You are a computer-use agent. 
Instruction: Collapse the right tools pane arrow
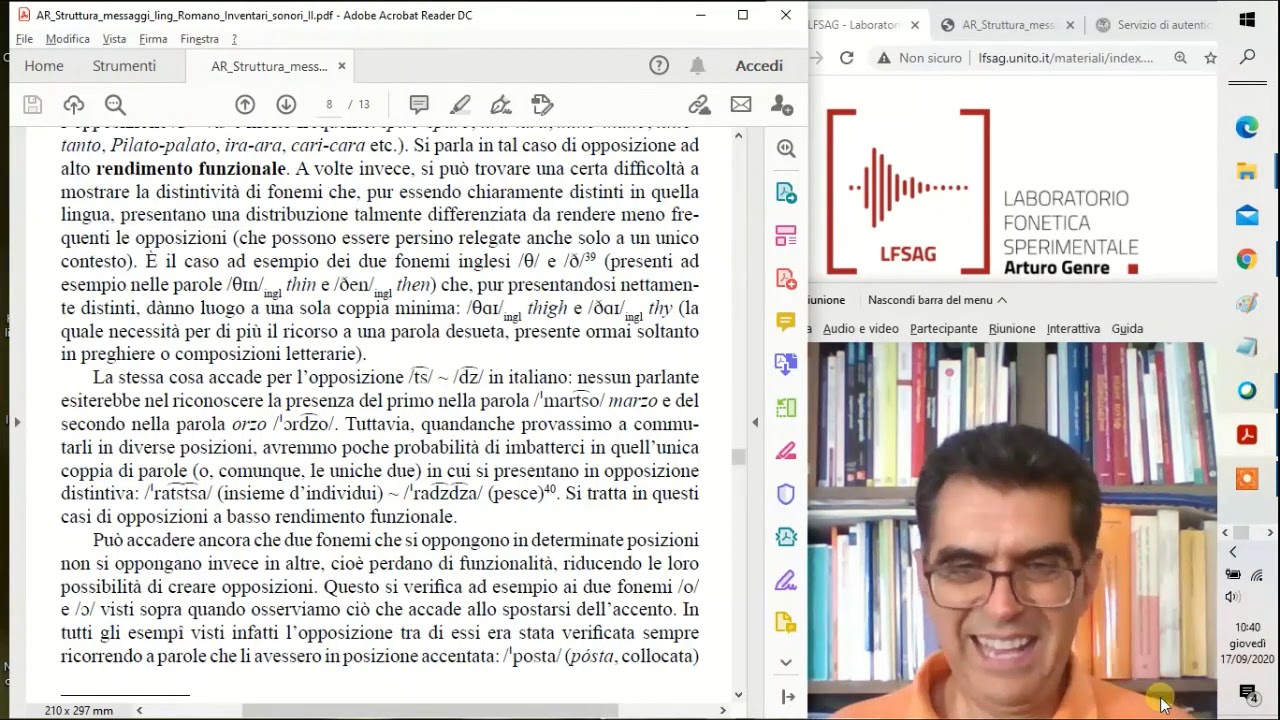pos(788,697)
